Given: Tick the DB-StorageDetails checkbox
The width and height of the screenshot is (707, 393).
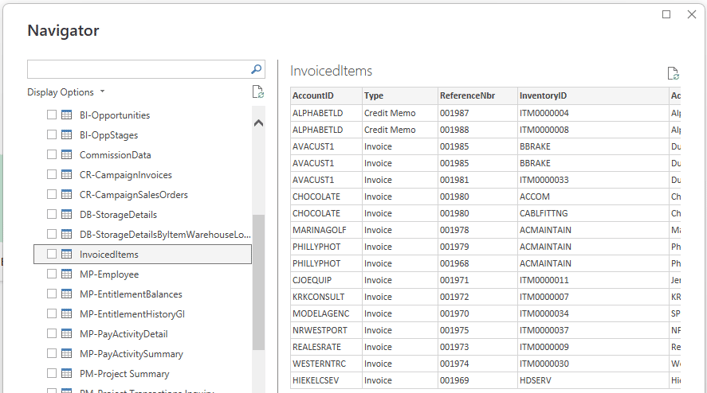Looking at the screenshot, I should tap(52, 214).
